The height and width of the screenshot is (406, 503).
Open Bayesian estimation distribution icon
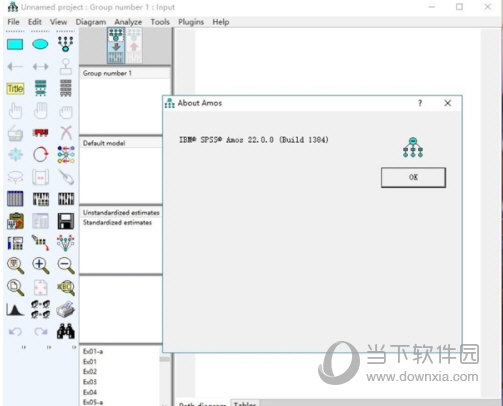tap(15, 309)
